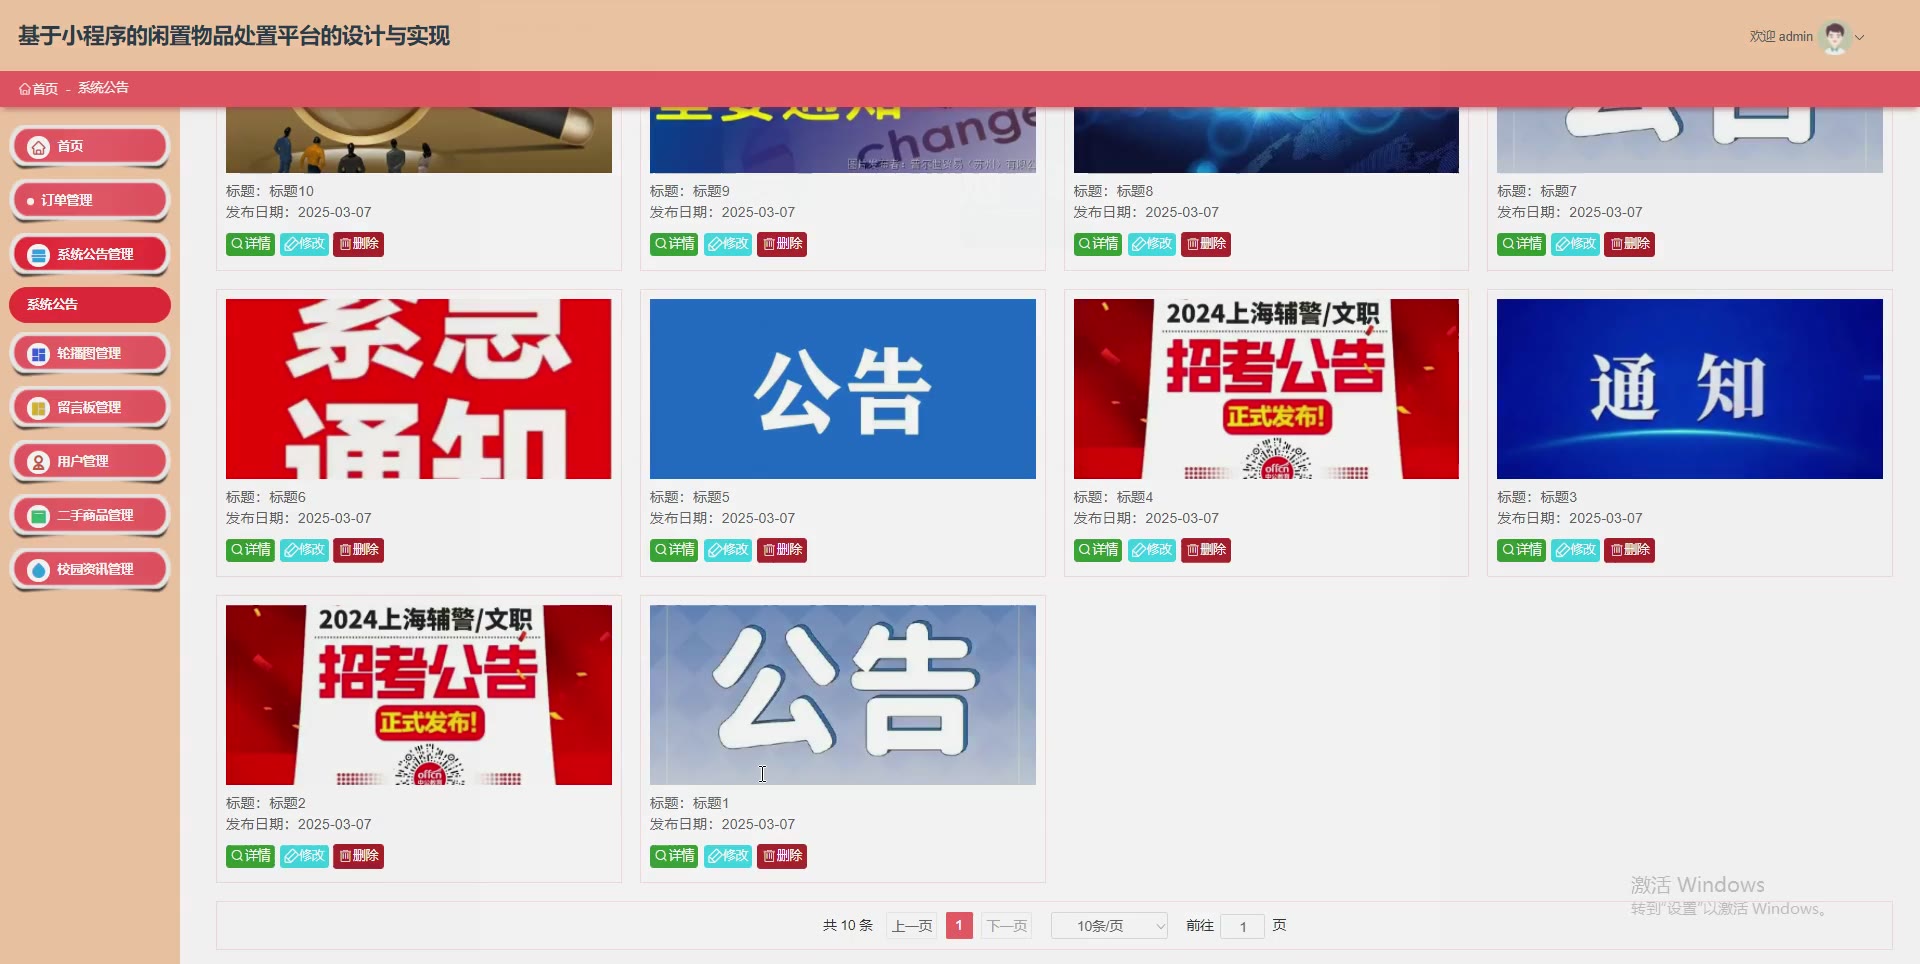Delete the 标题6 announcement

[x=358, y=550]
